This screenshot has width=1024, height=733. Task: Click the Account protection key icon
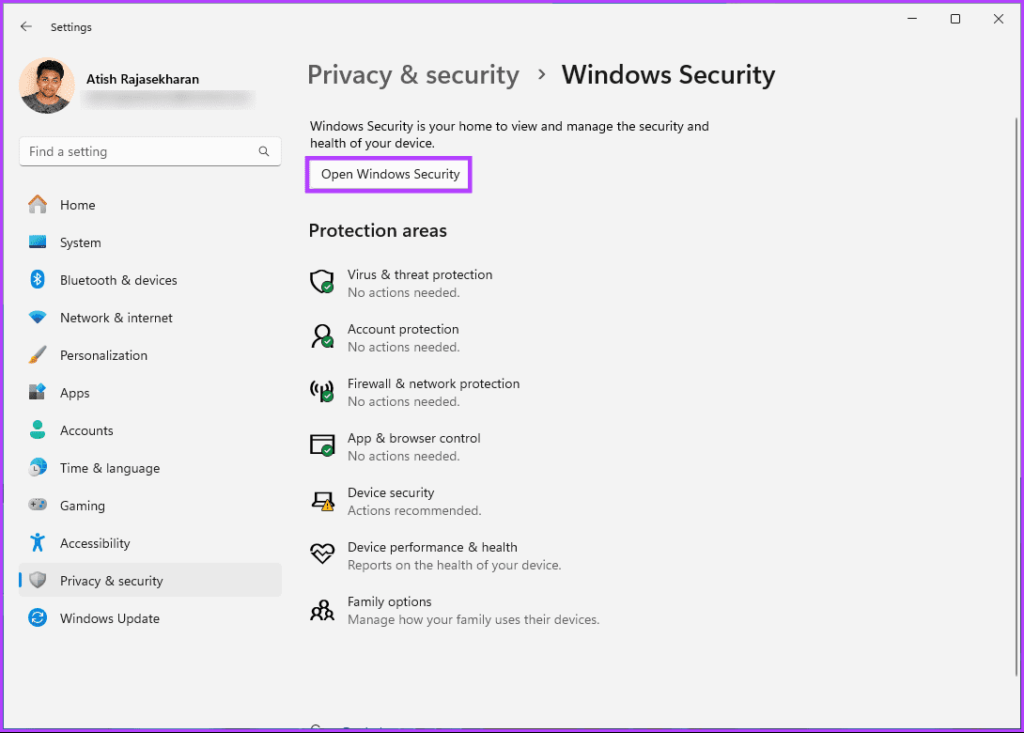click(322, 337)
